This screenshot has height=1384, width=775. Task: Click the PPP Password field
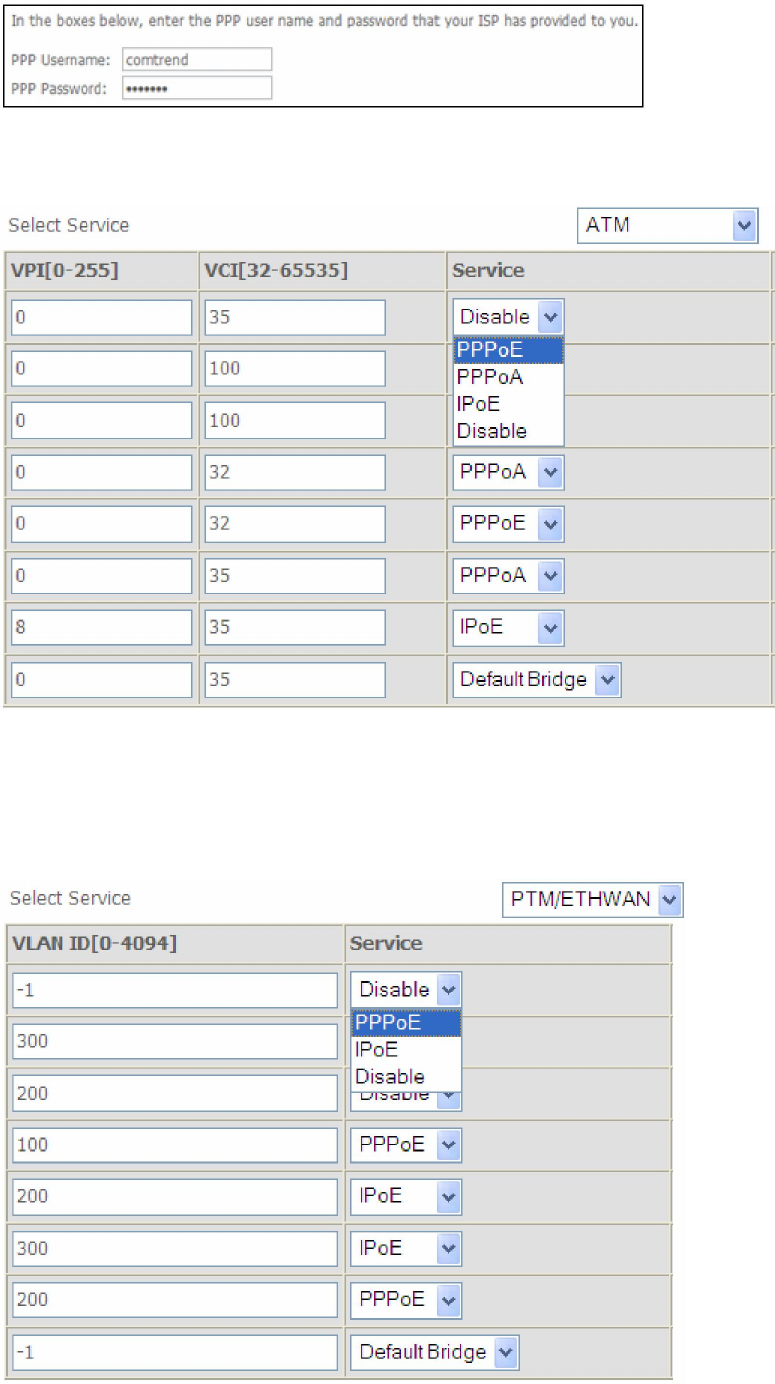(197, 88)
